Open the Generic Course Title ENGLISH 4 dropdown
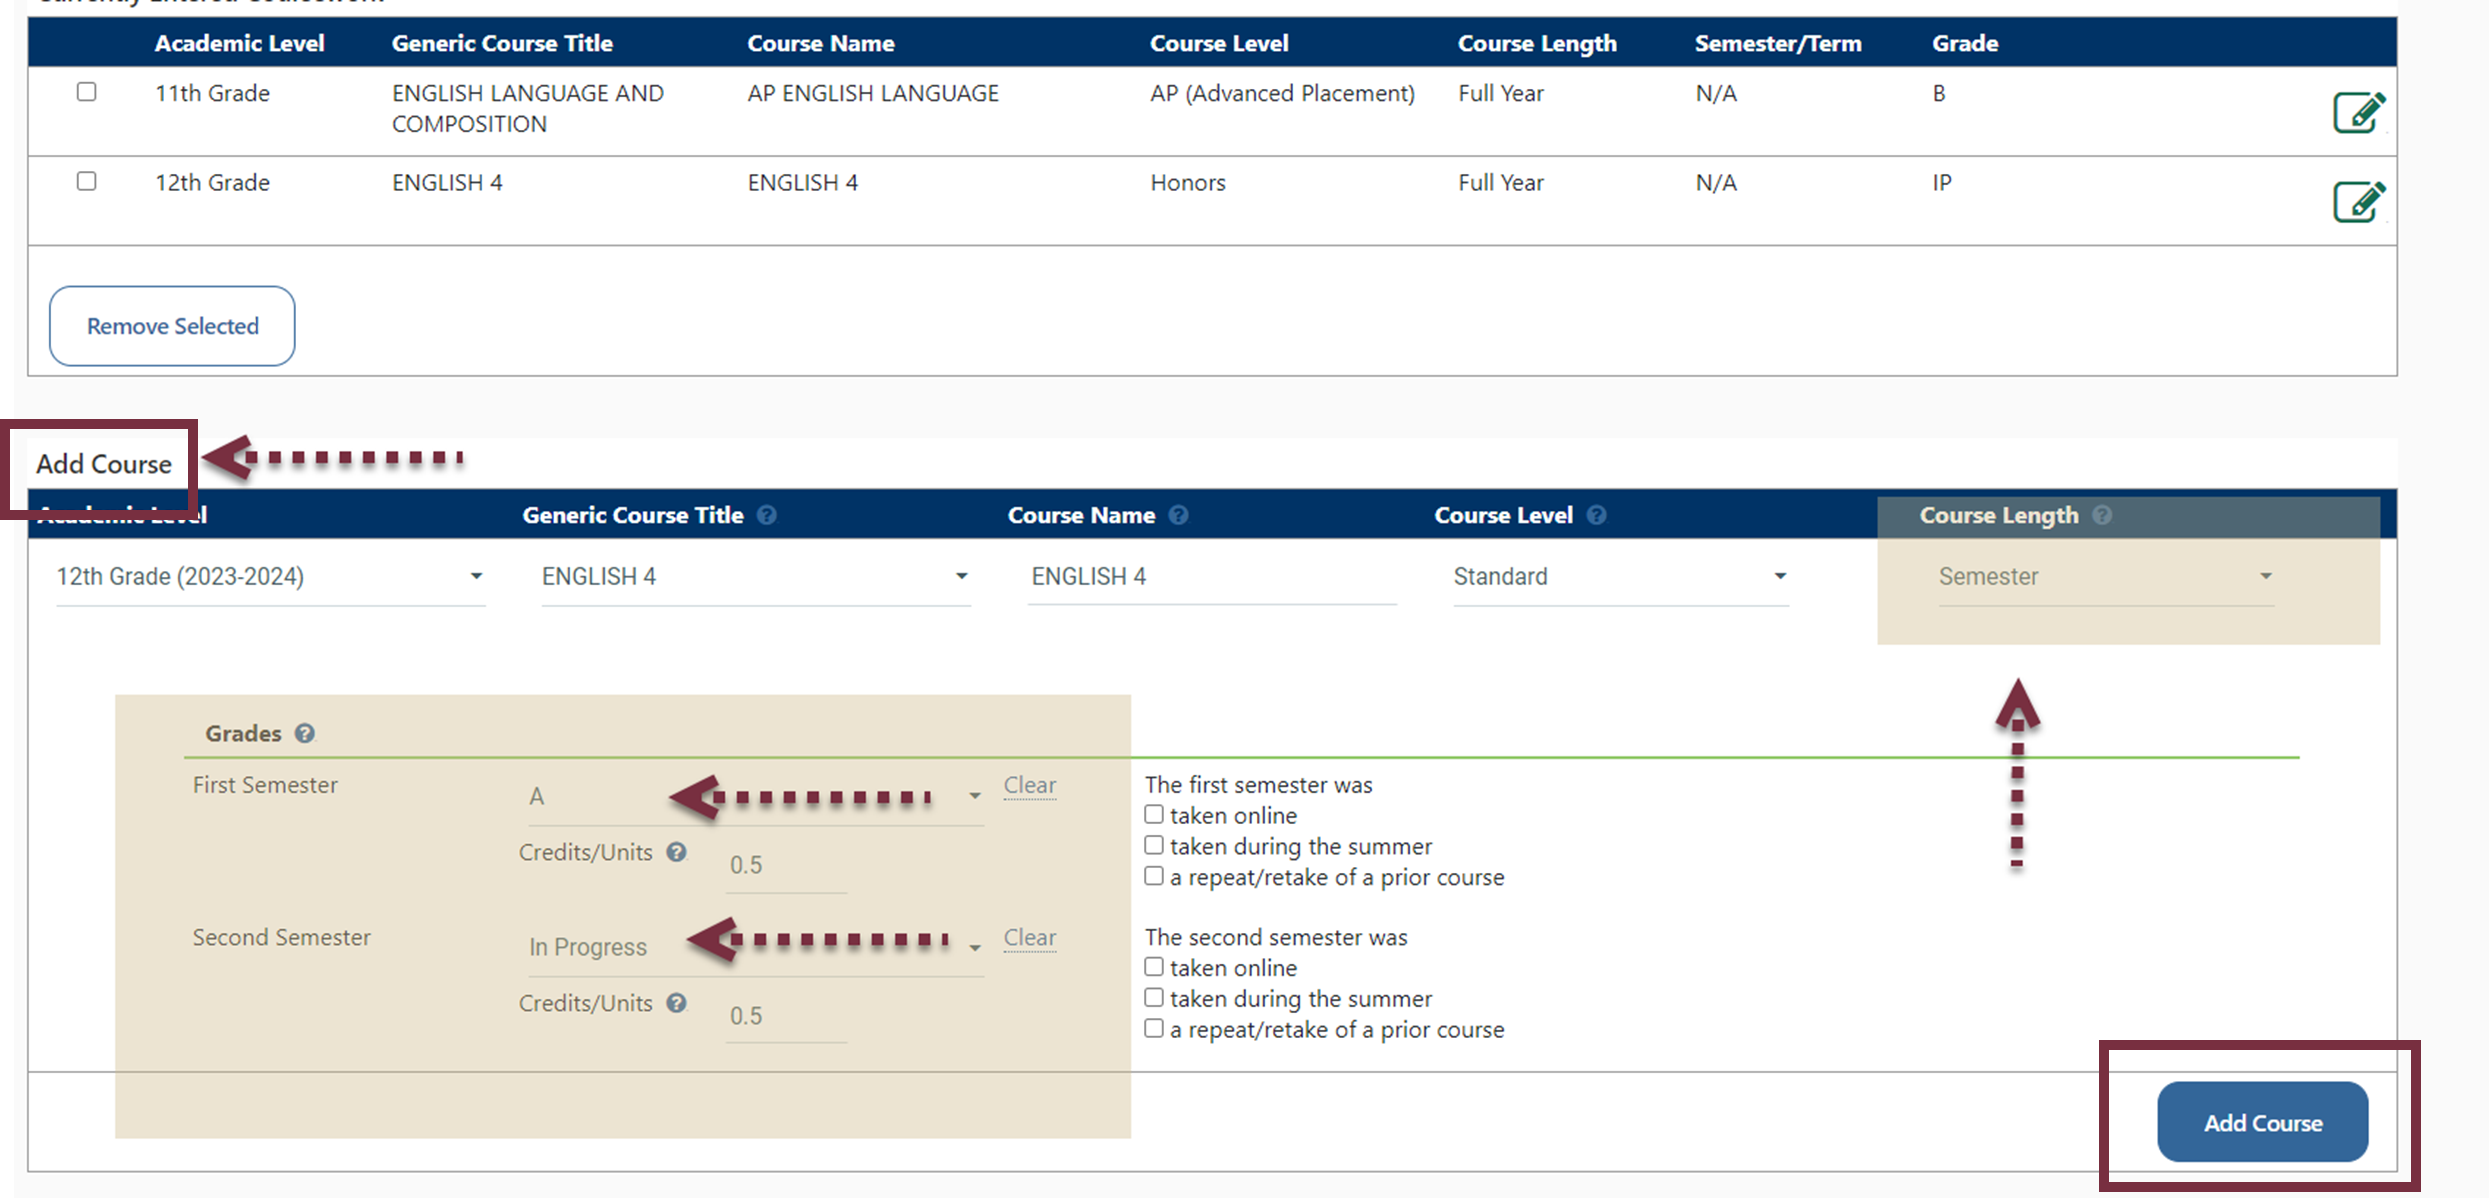Screen dimensions: 2489x1198 pos(755,577)
